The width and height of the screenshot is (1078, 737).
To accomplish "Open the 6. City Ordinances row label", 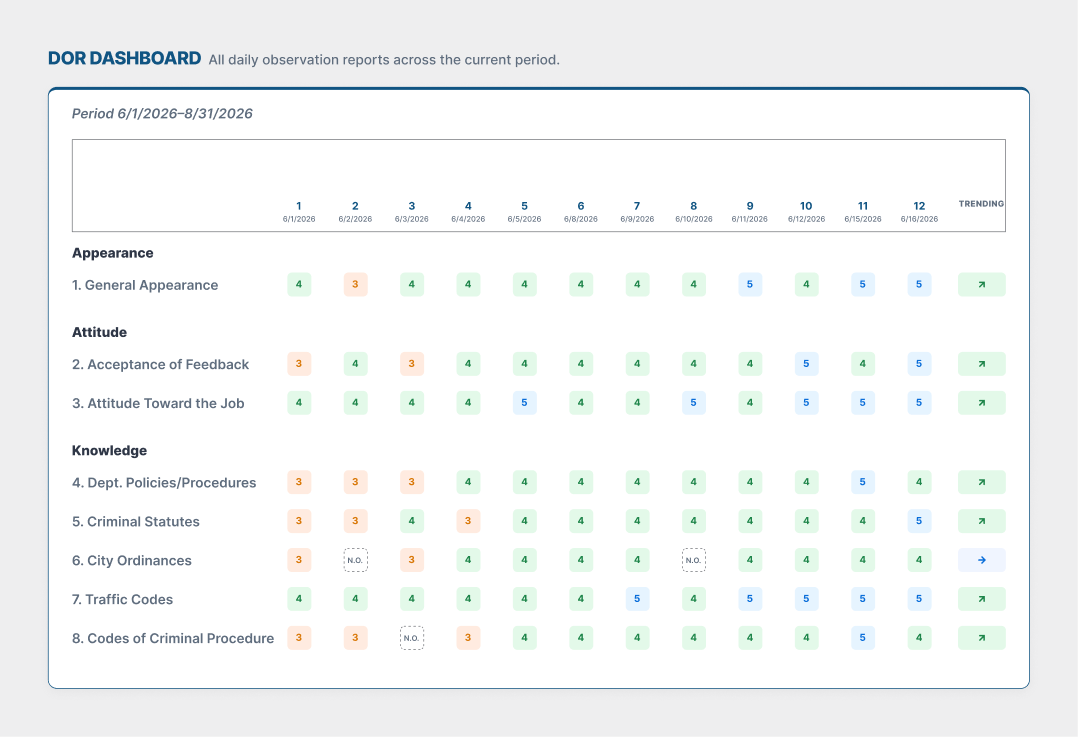I will 132,560.
